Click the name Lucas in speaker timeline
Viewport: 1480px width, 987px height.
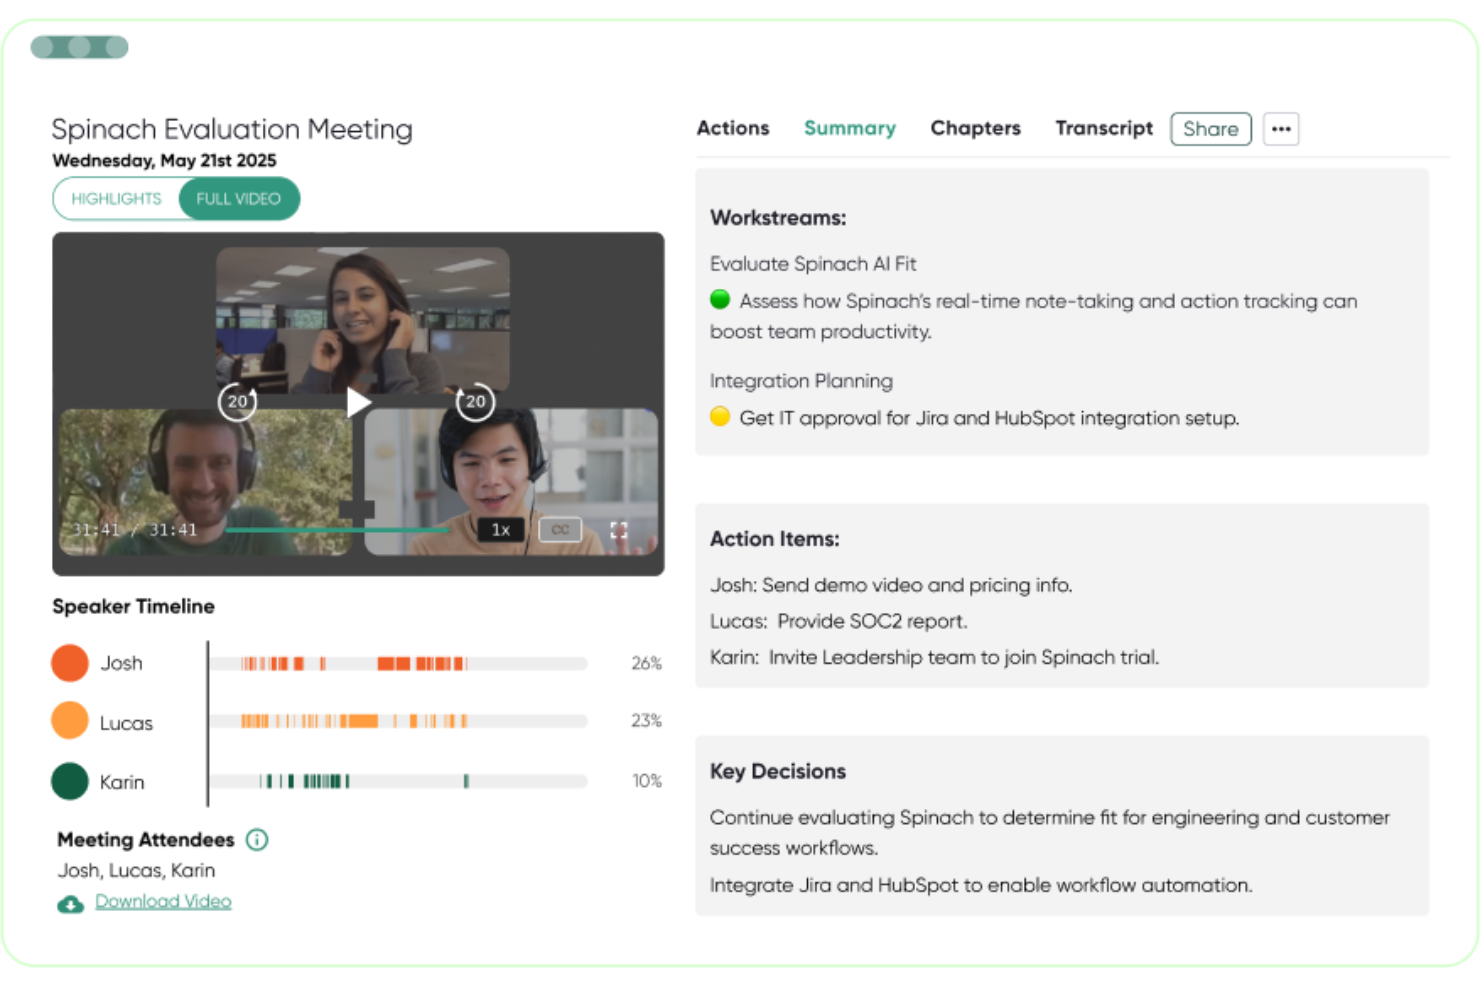click(x=126, y=723)
